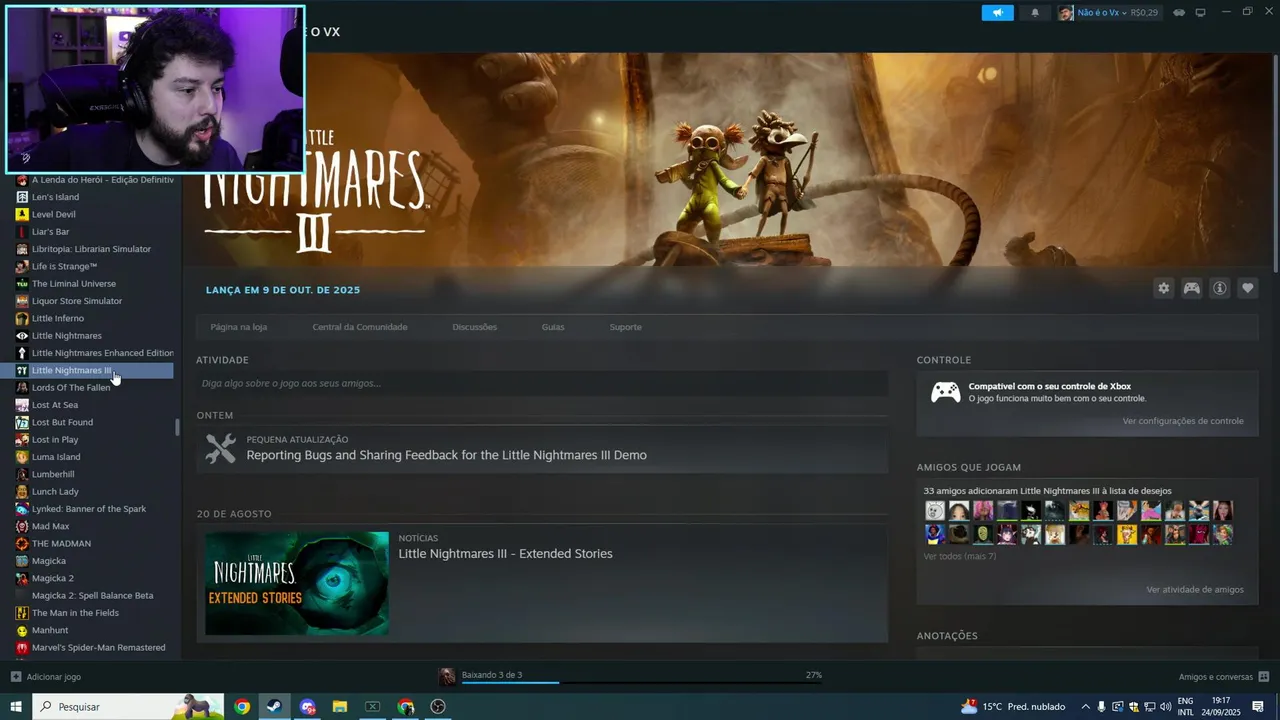Select the first friend avatar in wishlist row
Screen dimensions: 1280x720
click(x=934, y=511)
